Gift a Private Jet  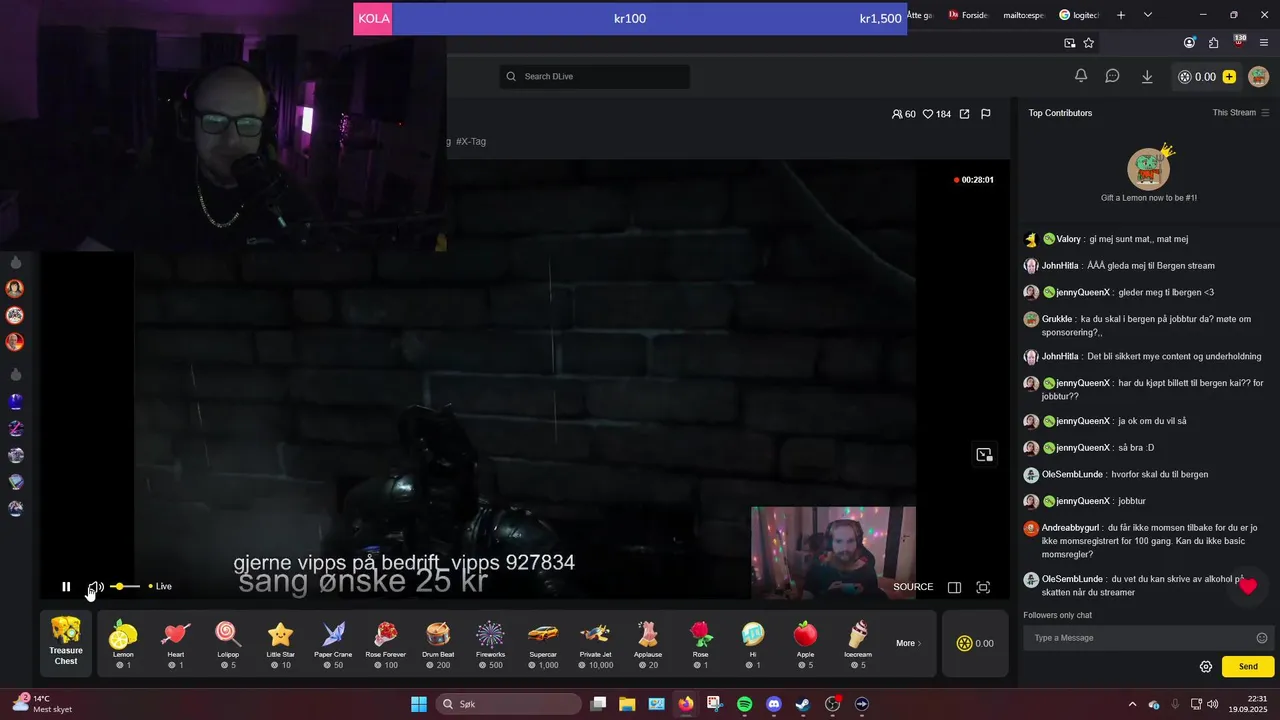tap(595, 644)
